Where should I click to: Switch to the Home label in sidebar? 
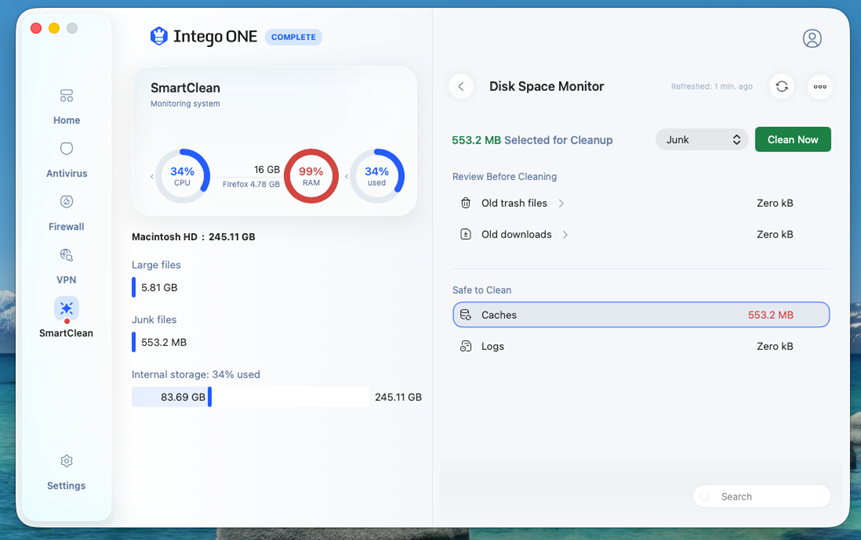66,120
